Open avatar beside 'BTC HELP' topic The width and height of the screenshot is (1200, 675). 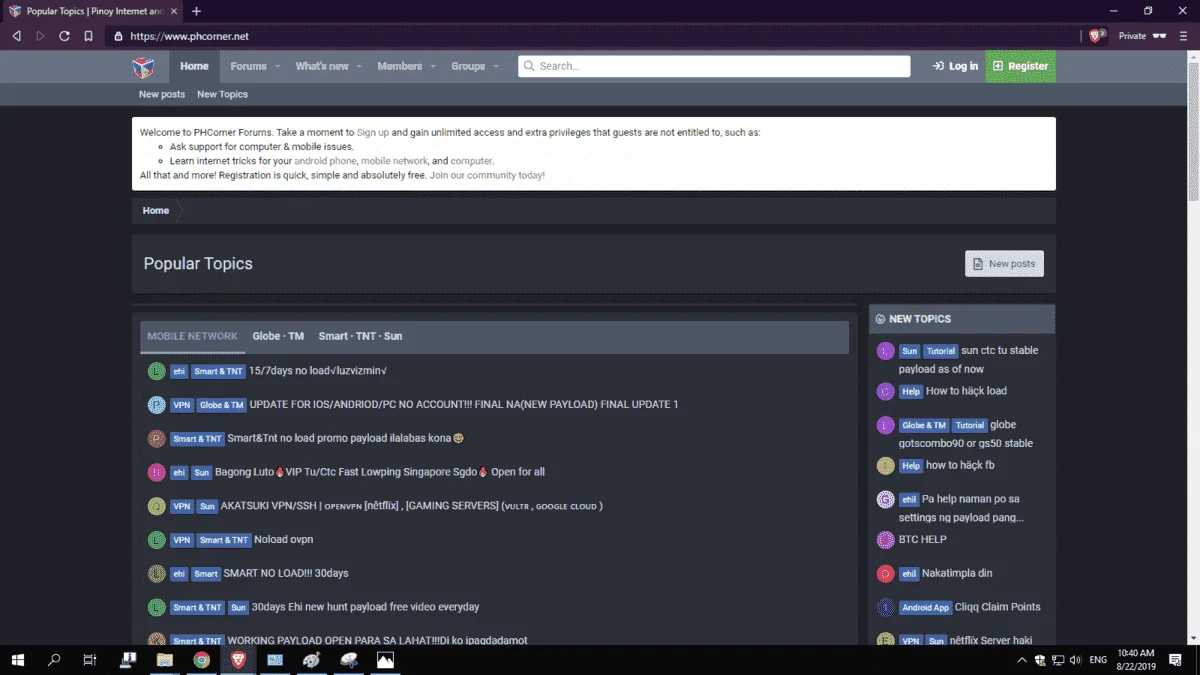[885, 540]
